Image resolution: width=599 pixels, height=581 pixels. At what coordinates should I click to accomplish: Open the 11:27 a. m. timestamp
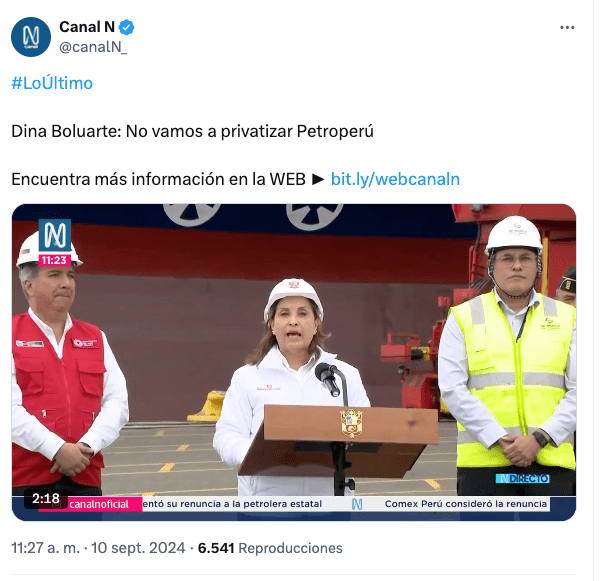coord(45,548)
